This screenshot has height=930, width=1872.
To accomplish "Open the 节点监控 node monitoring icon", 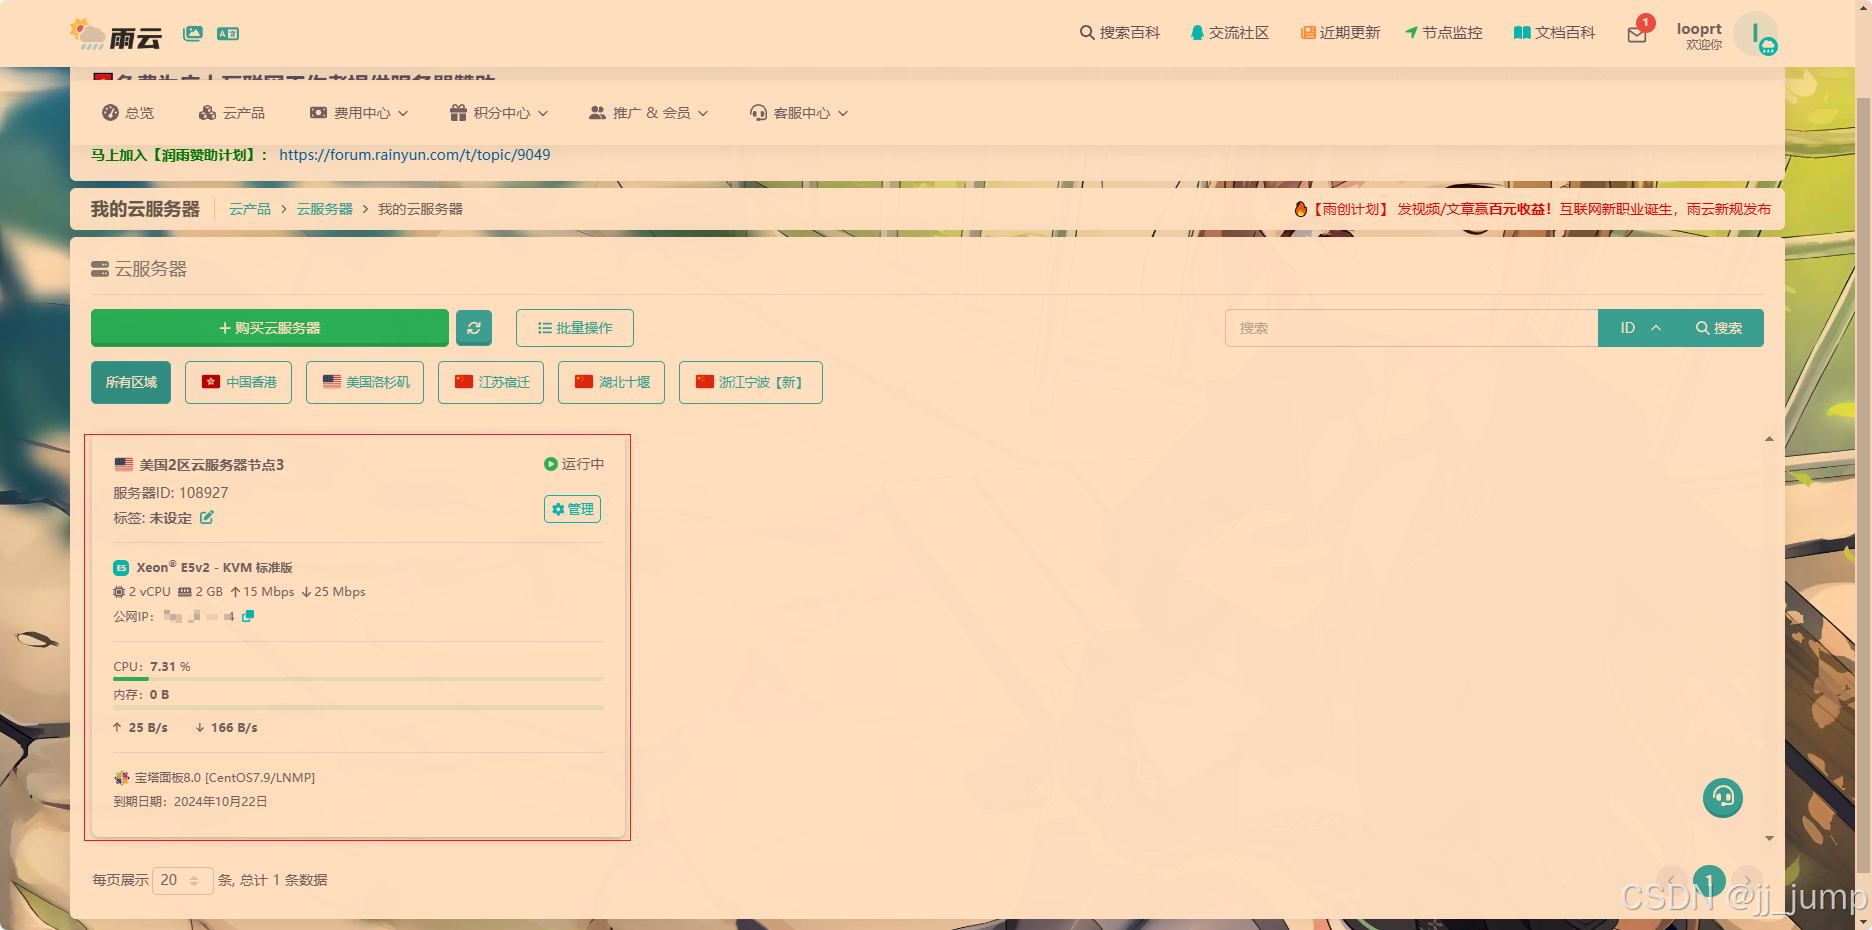I will [1412, 32].
